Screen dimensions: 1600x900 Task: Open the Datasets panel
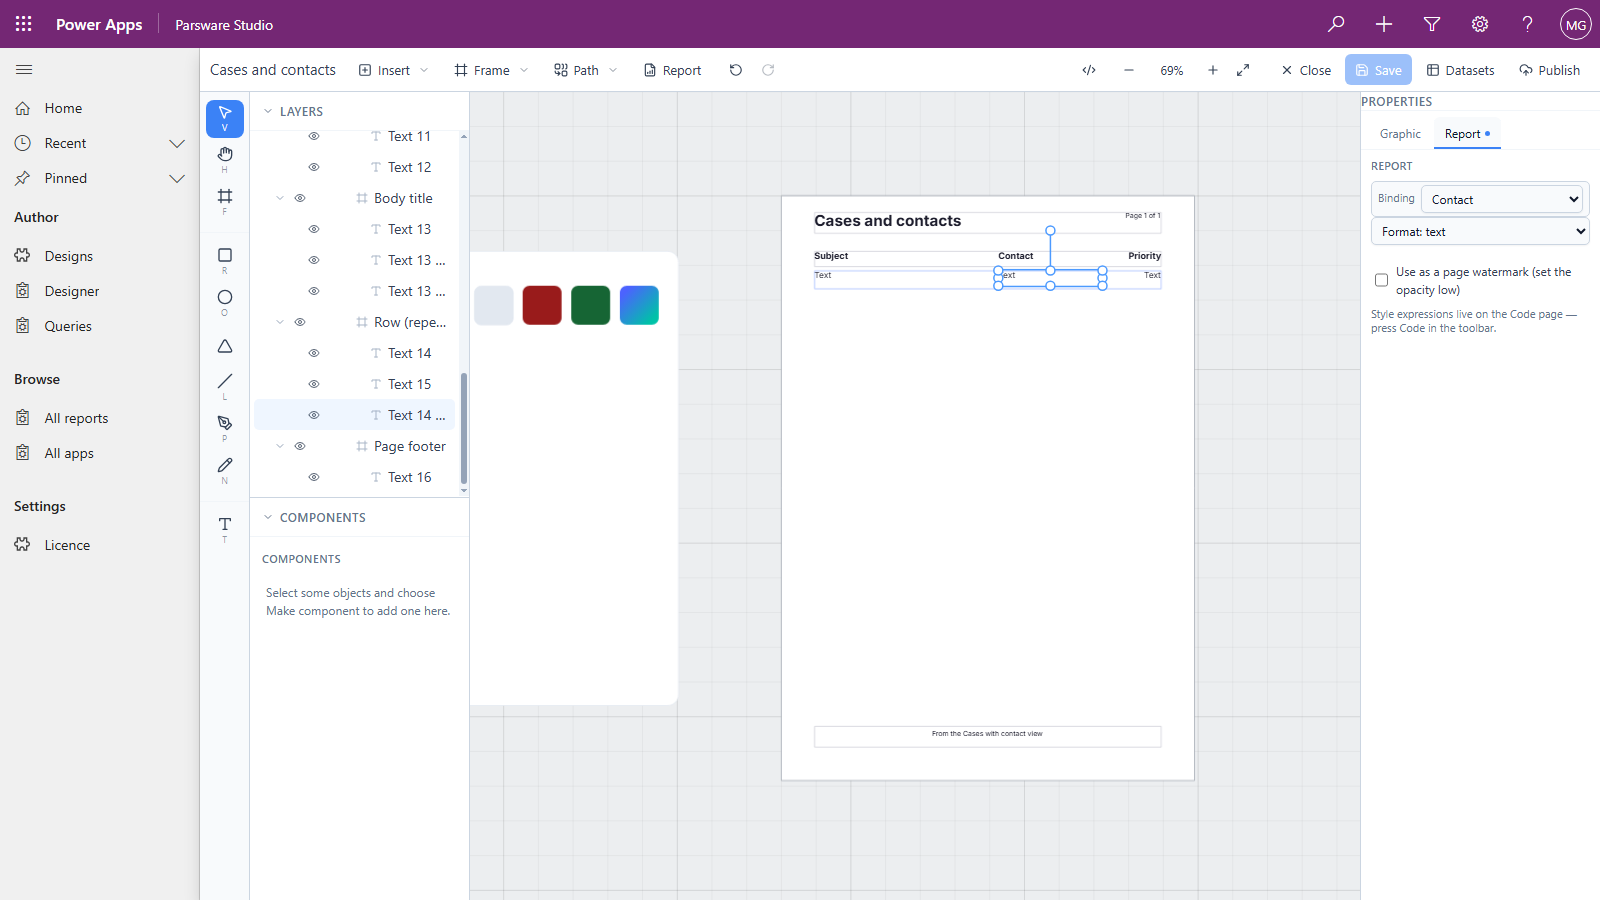(x=1460, y=70)
